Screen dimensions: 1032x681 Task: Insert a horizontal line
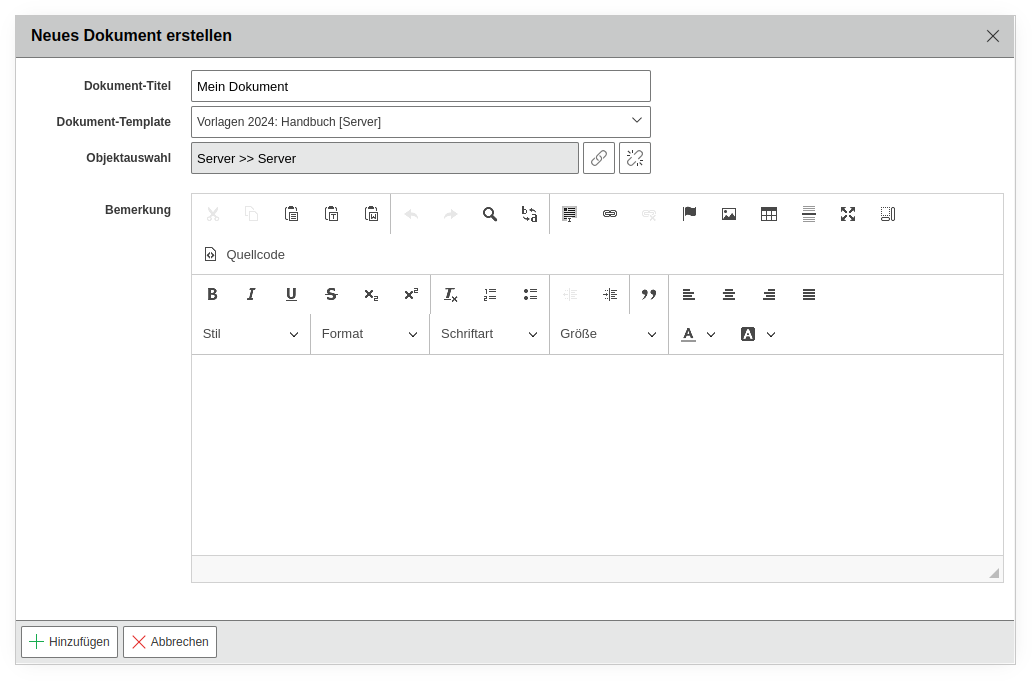coord(809,214)
